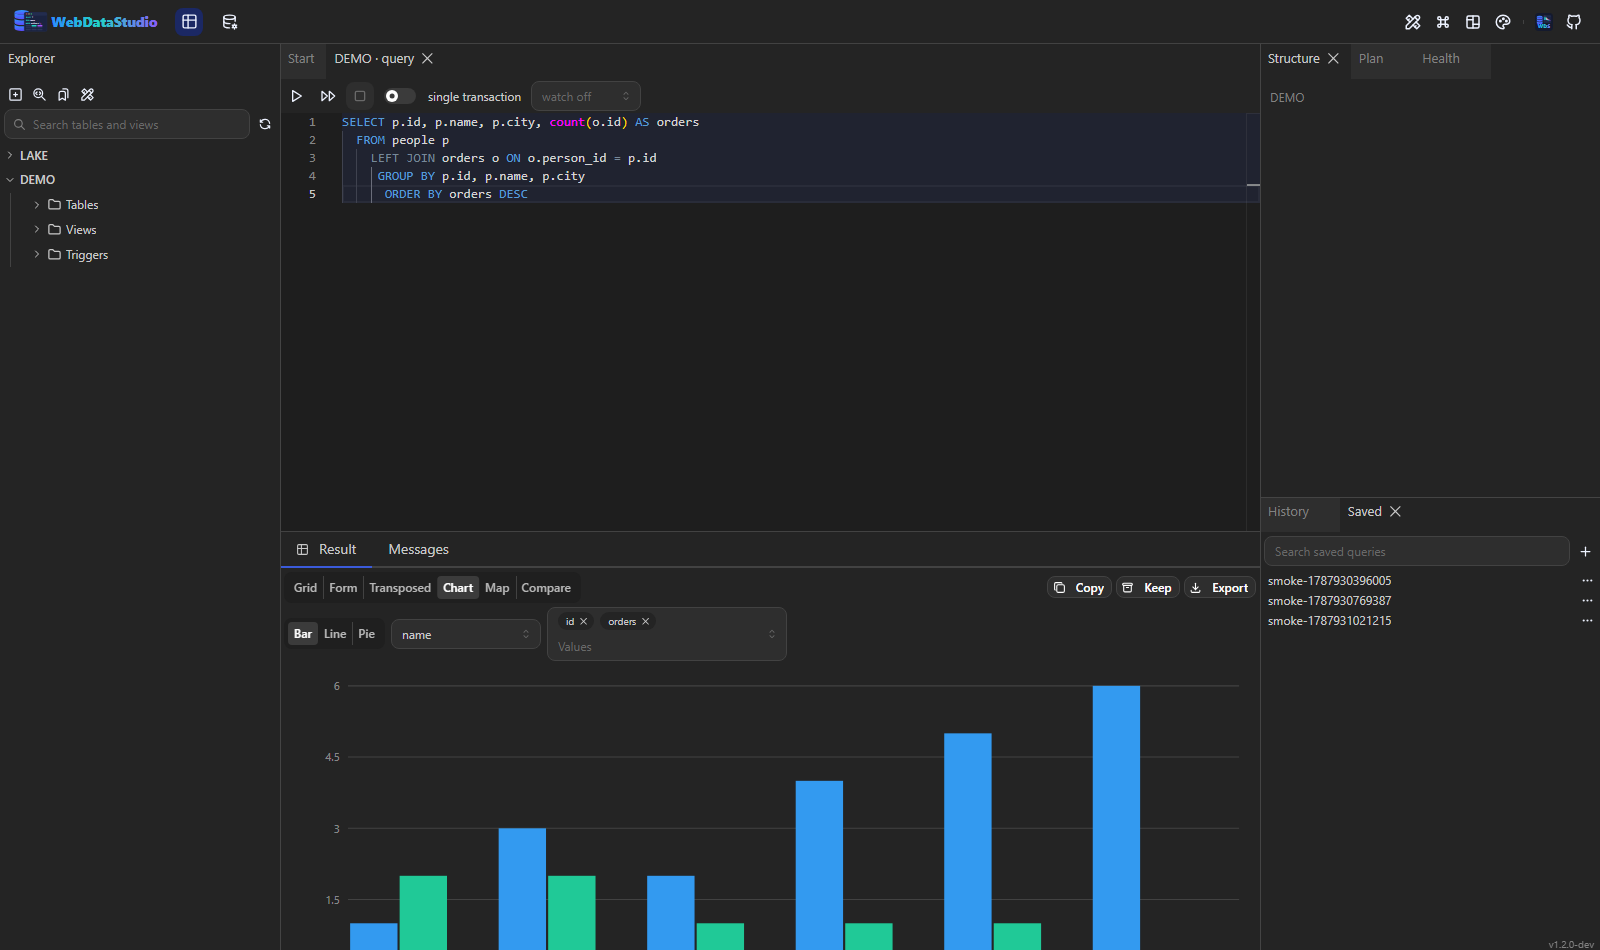The width and height of the screenshot is (1600, 950).
Task: Click the Export button
Action: pyautogui.click(x=1220, y=588)
